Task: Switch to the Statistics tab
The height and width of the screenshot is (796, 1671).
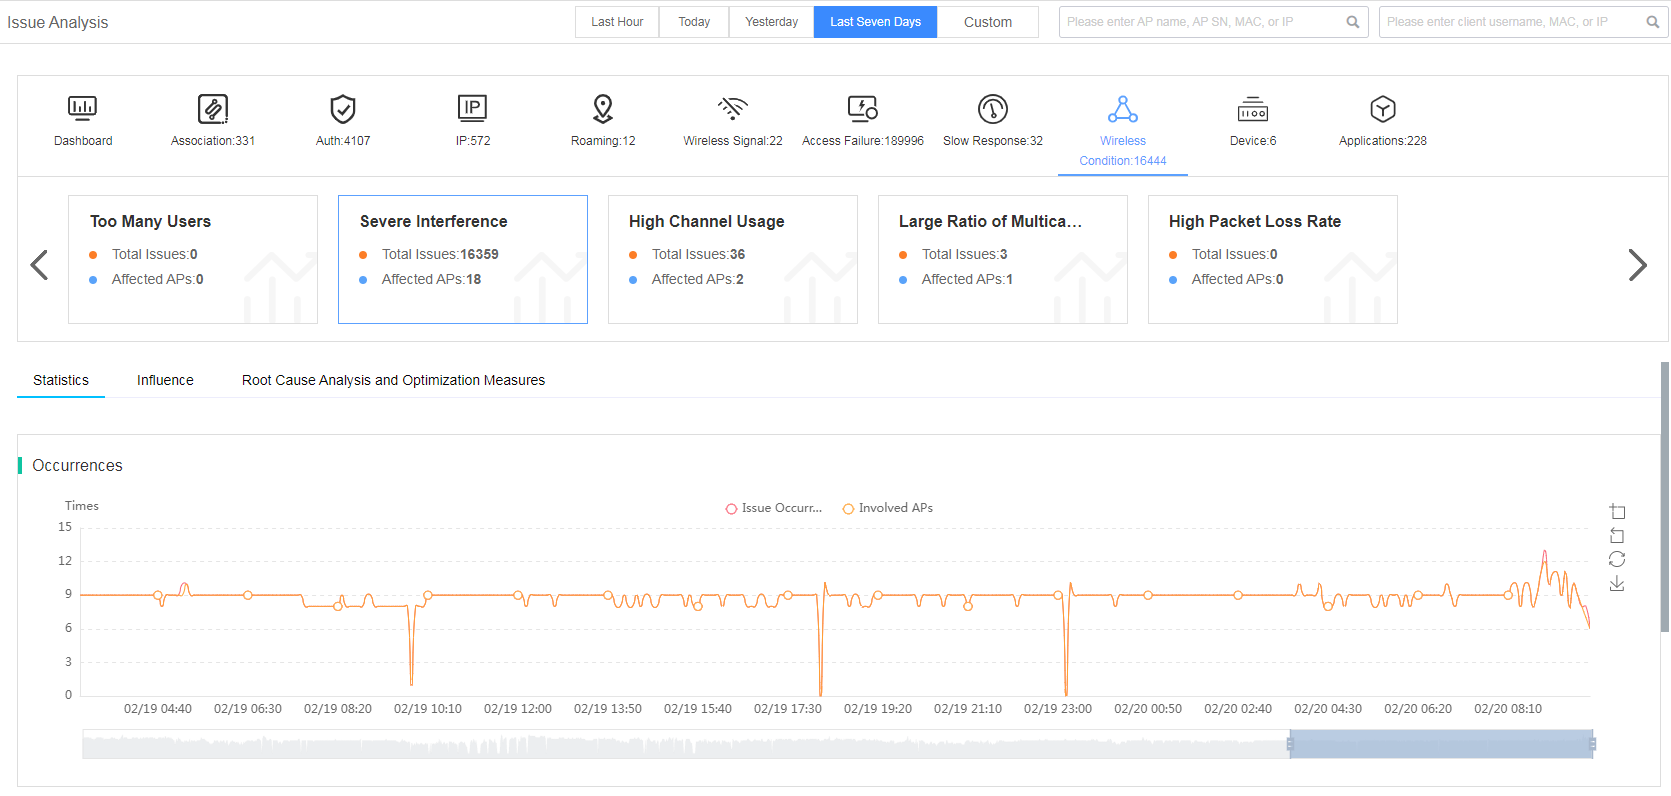Action: 61,380
